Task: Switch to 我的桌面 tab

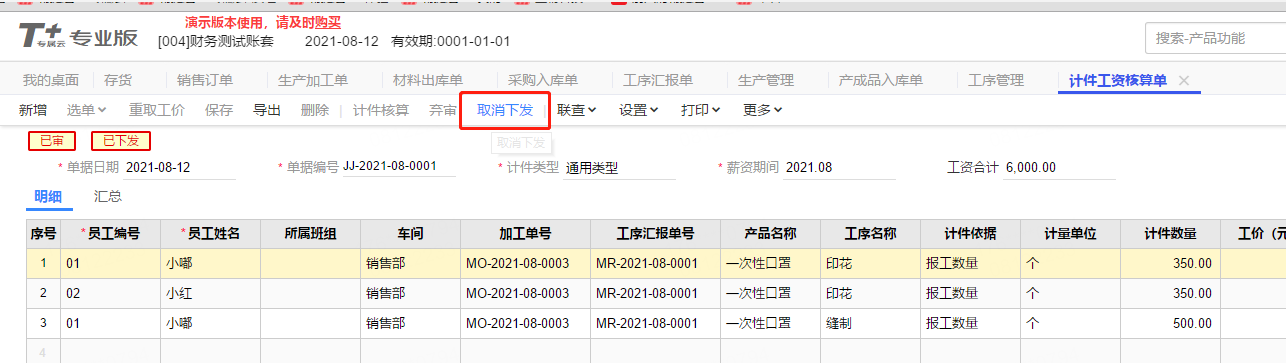Action: 50,80
